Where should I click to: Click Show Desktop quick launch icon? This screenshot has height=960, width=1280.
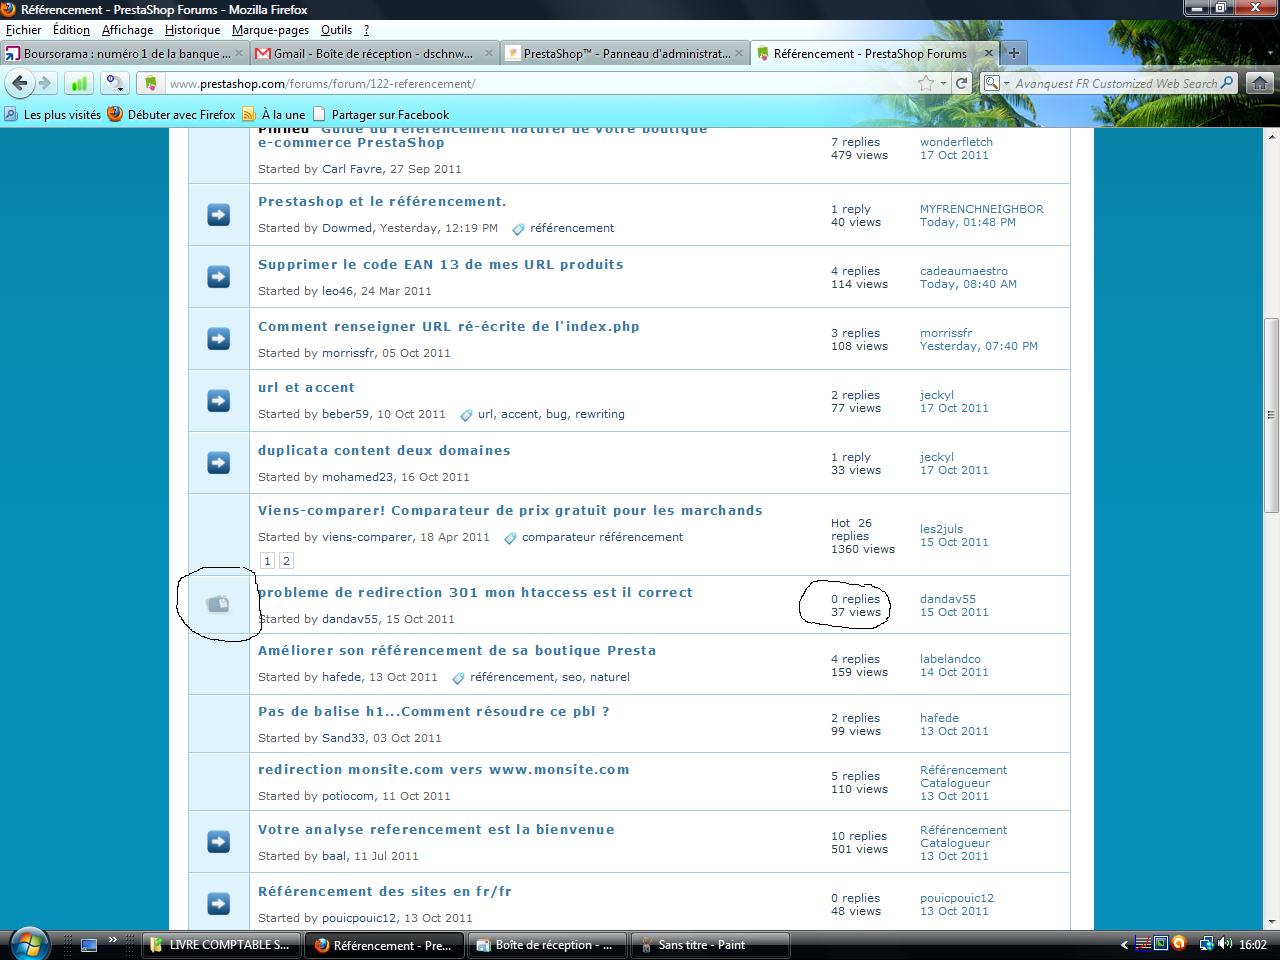click(88, 944)
